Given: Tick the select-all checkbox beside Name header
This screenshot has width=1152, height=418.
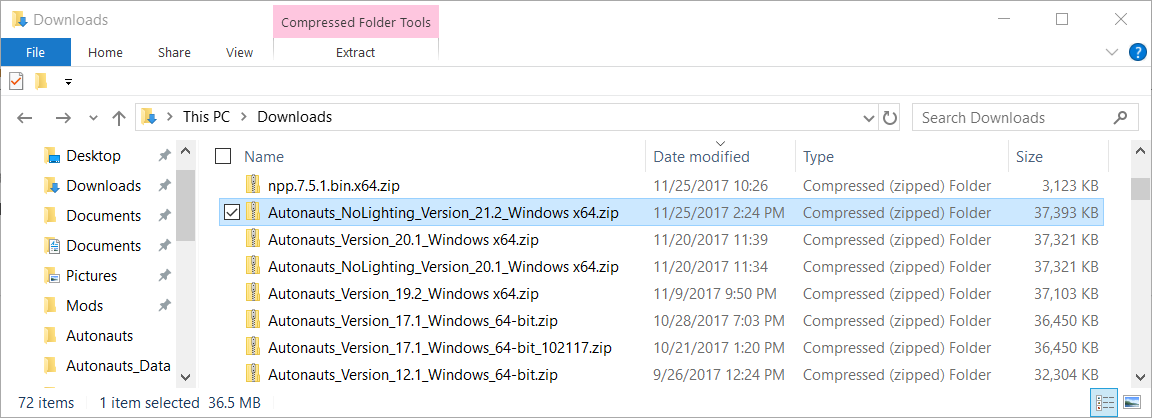Looking at the screenshot, I should coord(223,156).
